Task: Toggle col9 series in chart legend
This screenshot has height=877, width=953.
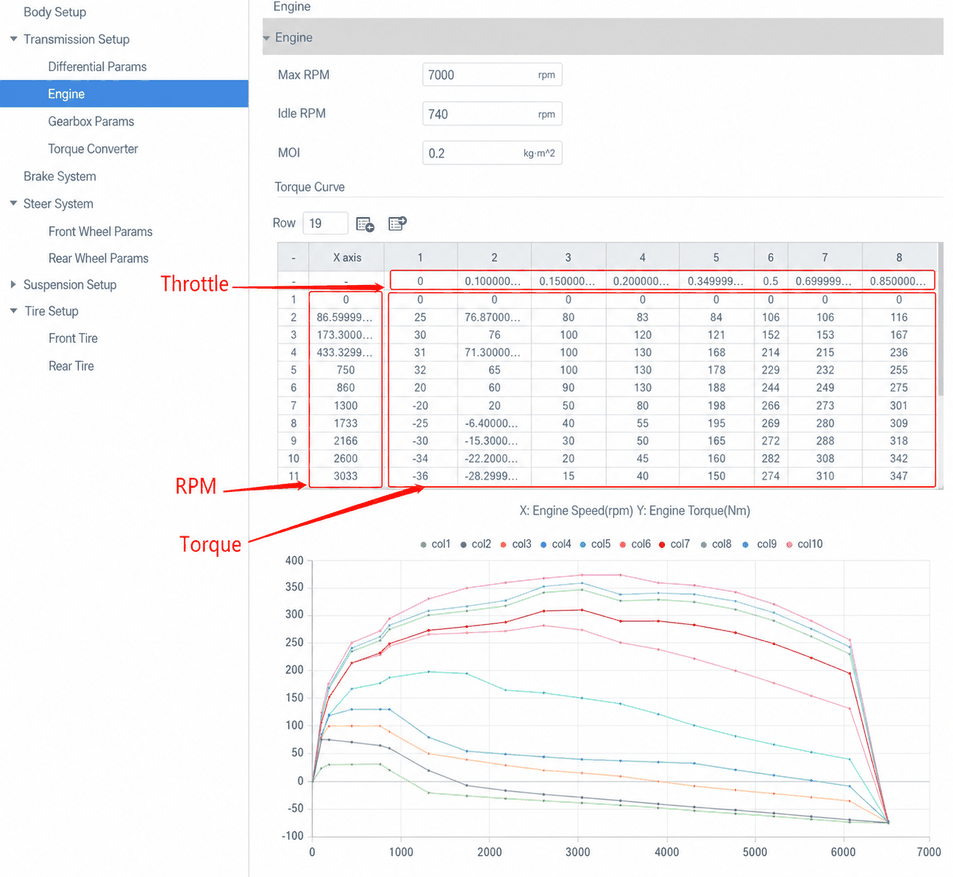Action: pyautogui.click(x=759, y=544)
